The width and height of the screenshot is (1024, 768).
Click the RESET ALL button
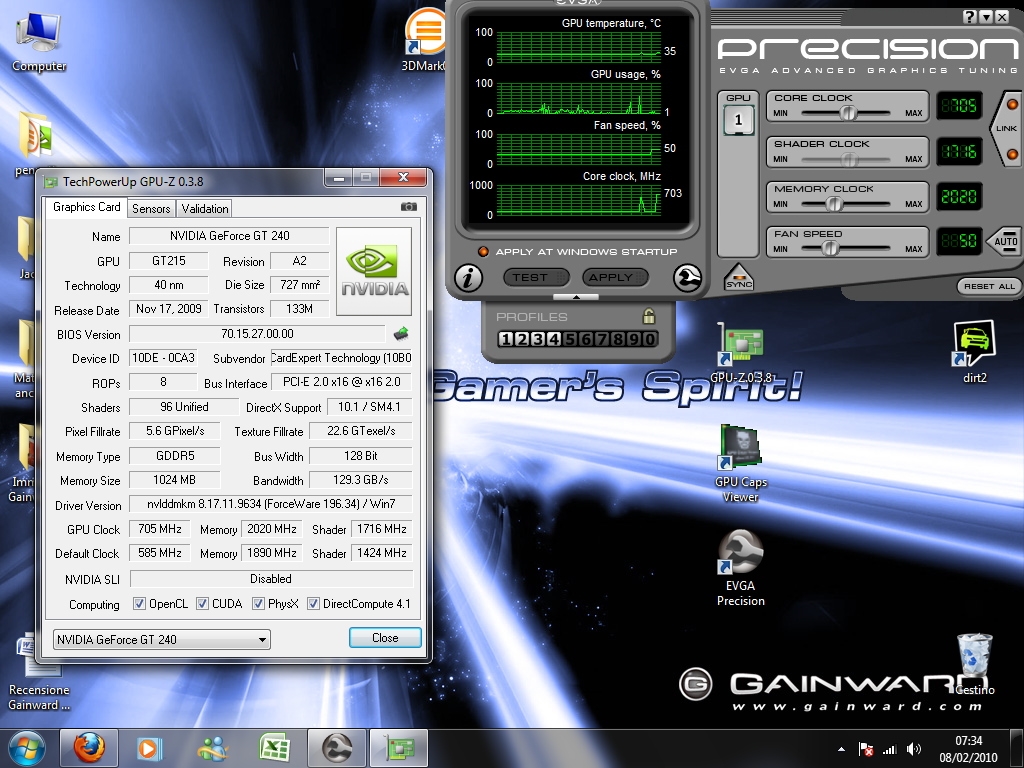[x=988, y=286]
